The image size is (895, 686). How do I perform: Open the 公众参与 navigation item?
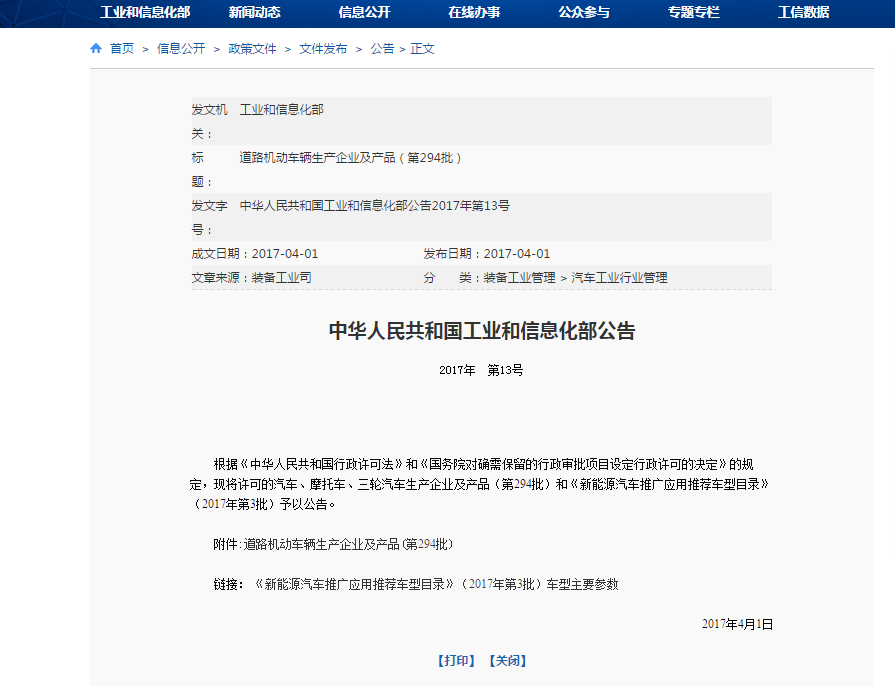coord(584,13)
